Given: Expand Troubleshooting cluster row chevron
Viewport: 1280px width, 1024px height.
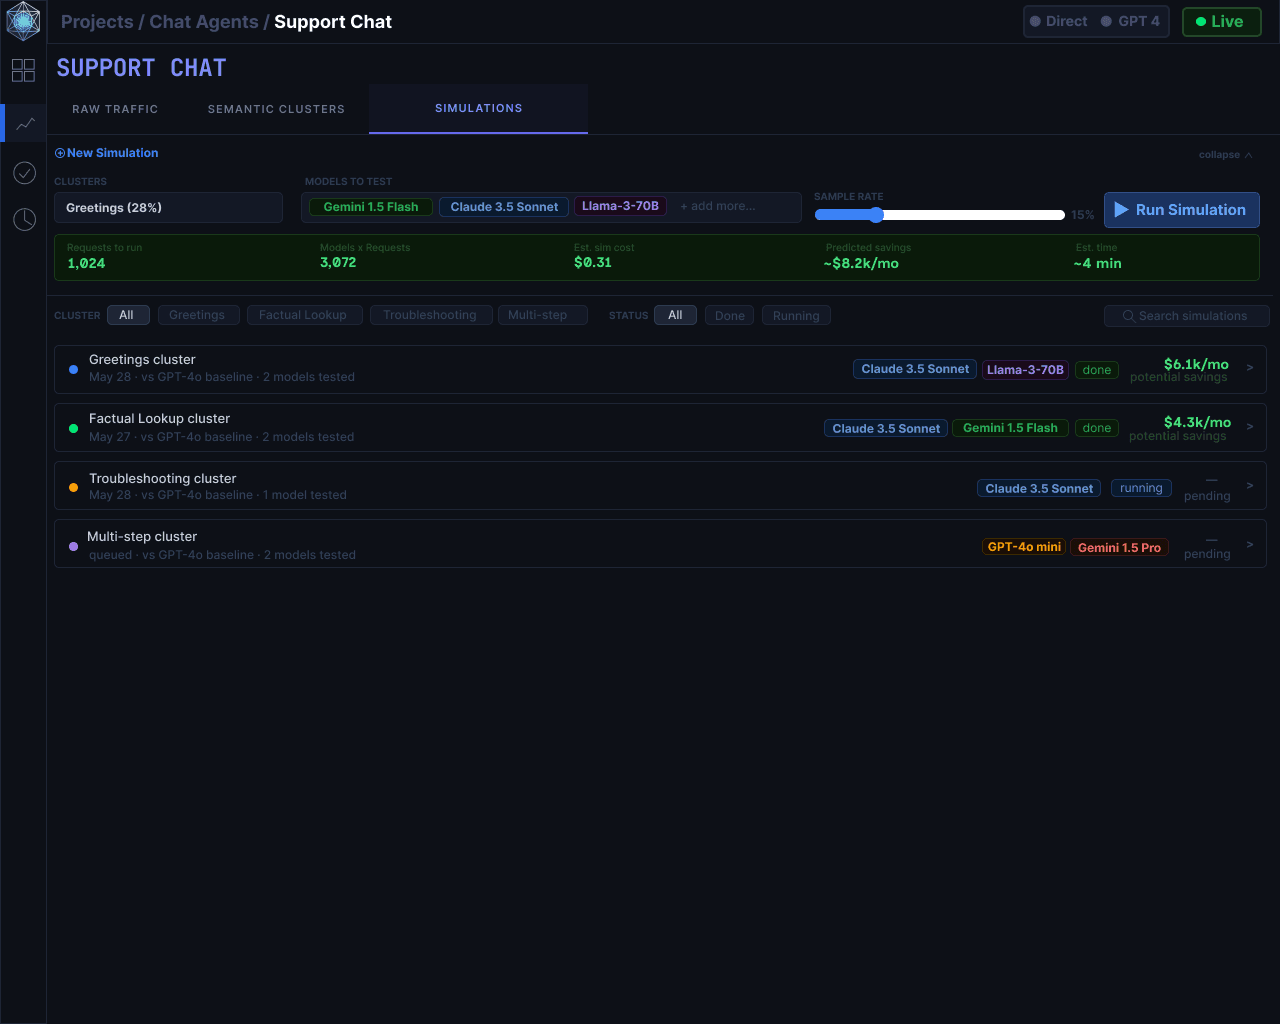Looking at the screenshot, I should tap(1250, 485).
